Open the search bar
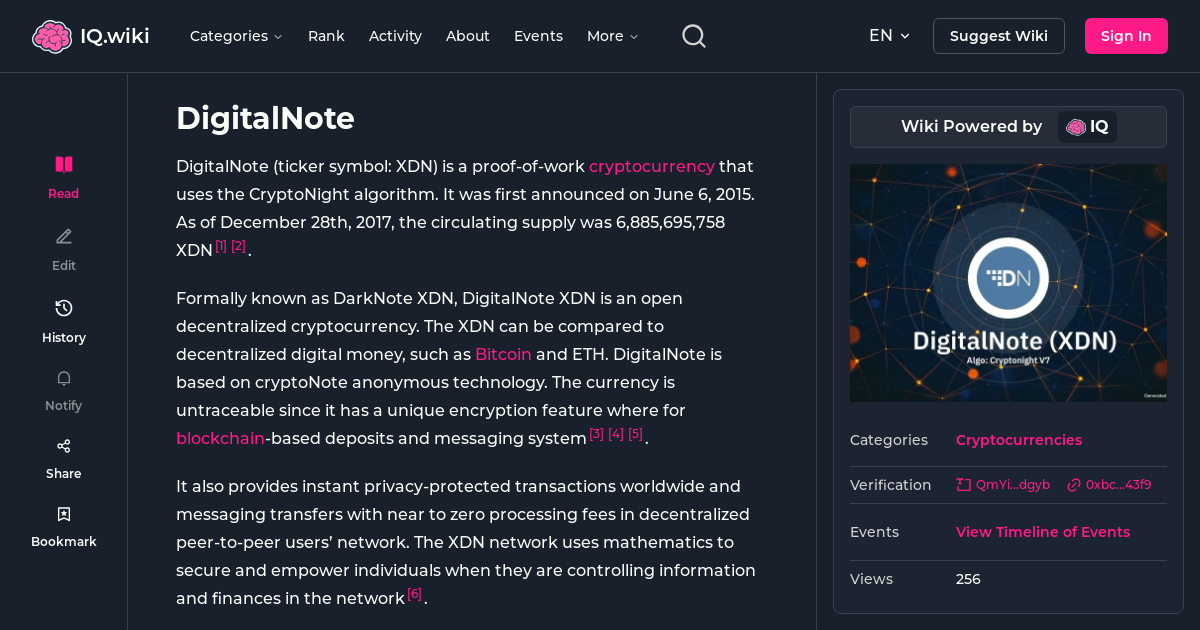The width and height of the screenshot is (1200, 630). (693, 35)
